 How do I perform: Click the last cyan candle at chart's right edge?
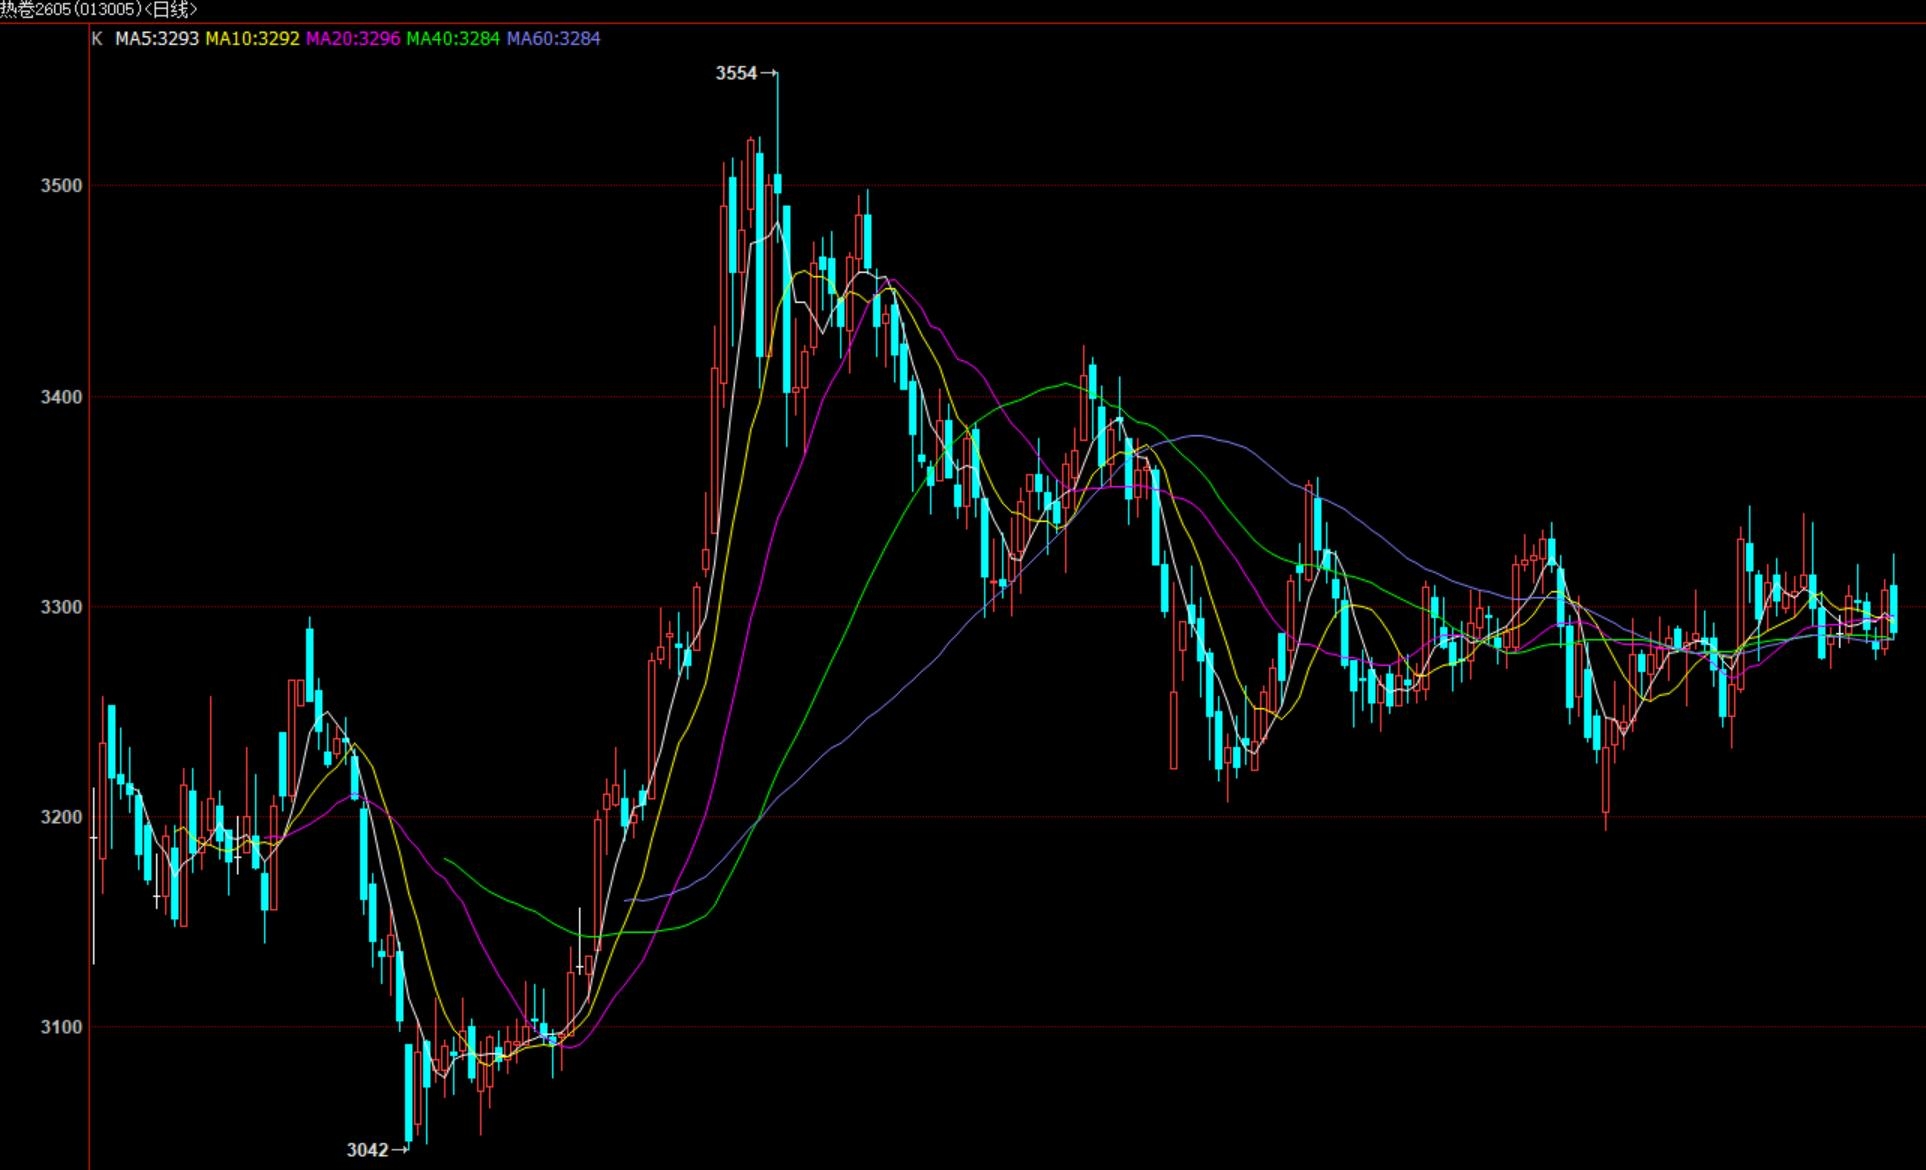click(x=1893, y=608)
